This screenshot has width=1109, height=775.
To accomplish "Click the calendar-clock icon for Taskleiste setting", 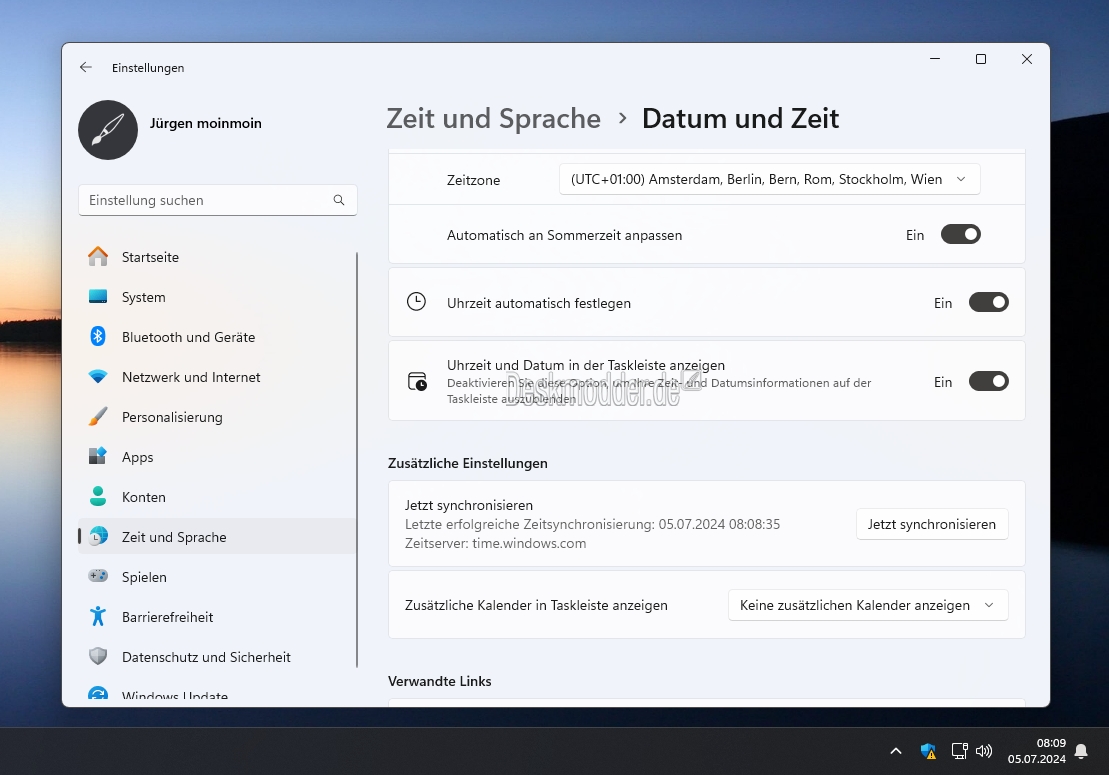I will click(x=417, y=381).
